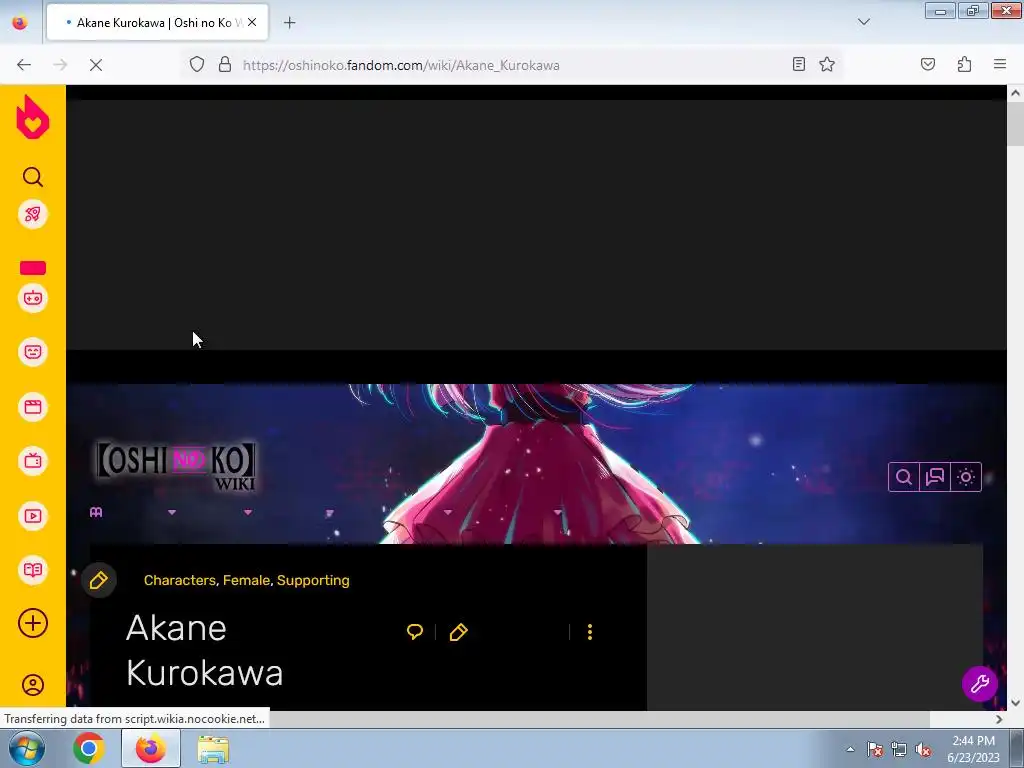Expand the third wiki navigation dropdown arrow
The image size is (1024, 768).
pyautogui.click(x=330, y=513)
